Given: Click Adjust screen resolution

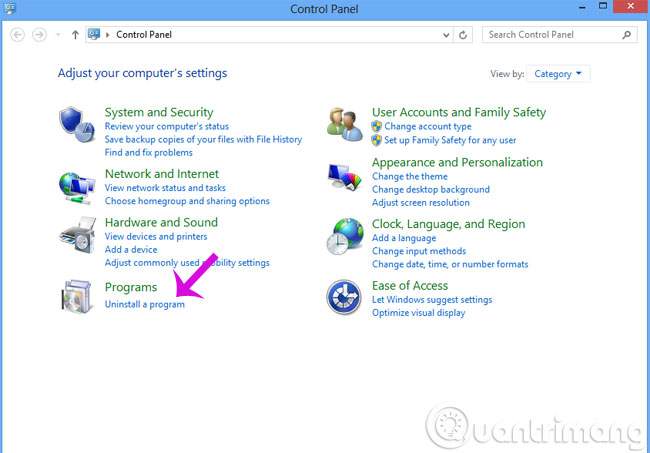Looking at the screenshot, I should click(x=421, y=203).
